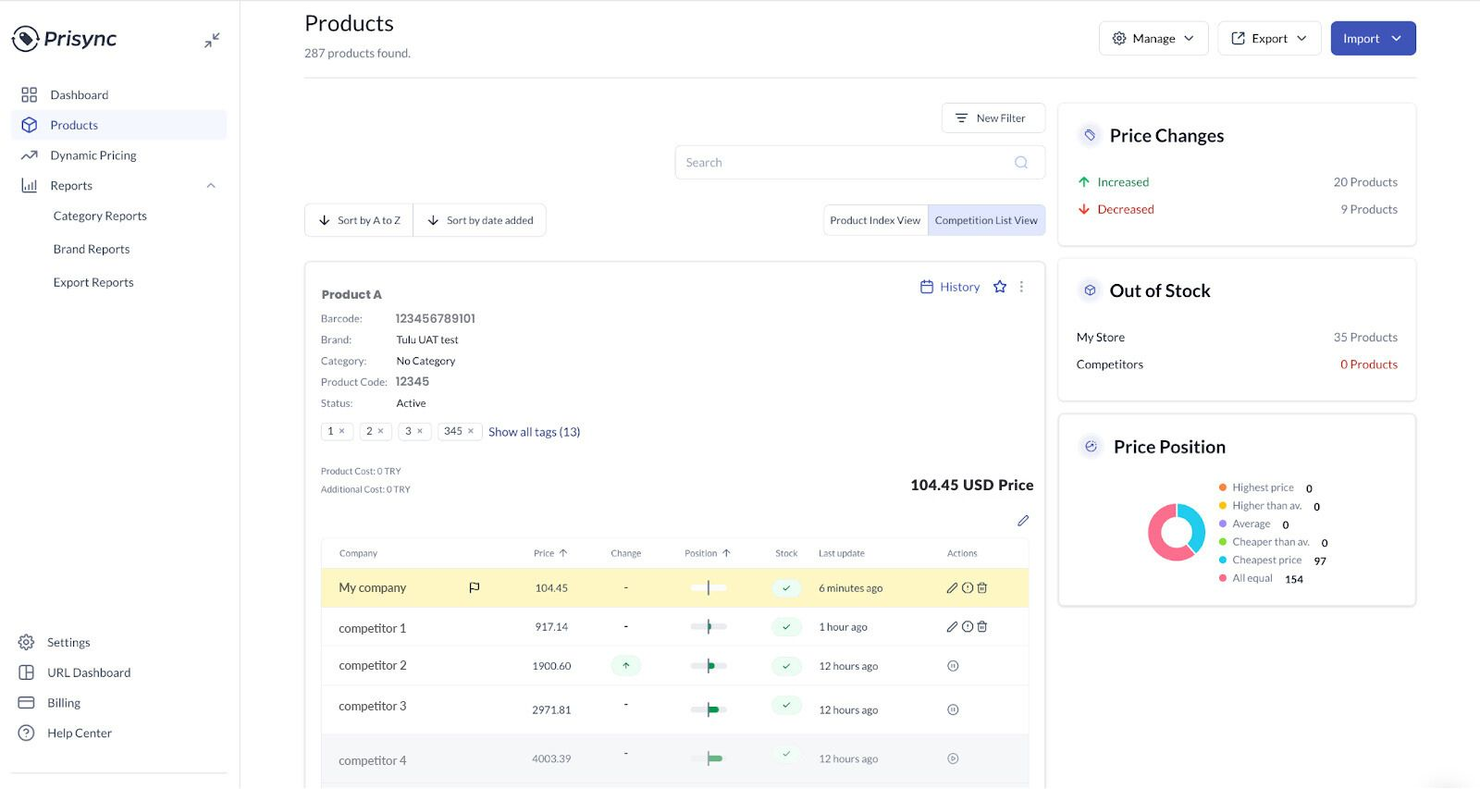Collapse the sidebar with the arrows icon

point(211,40)
